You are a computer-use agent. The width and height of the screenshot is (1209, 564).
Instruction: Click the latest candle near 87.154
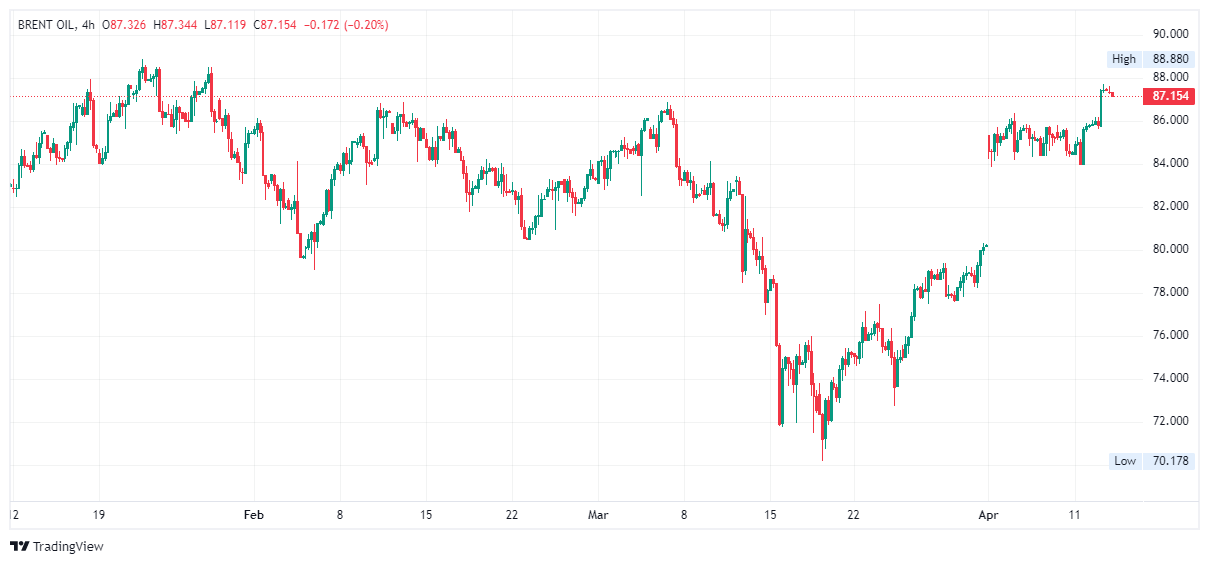tap(1112, 95)
